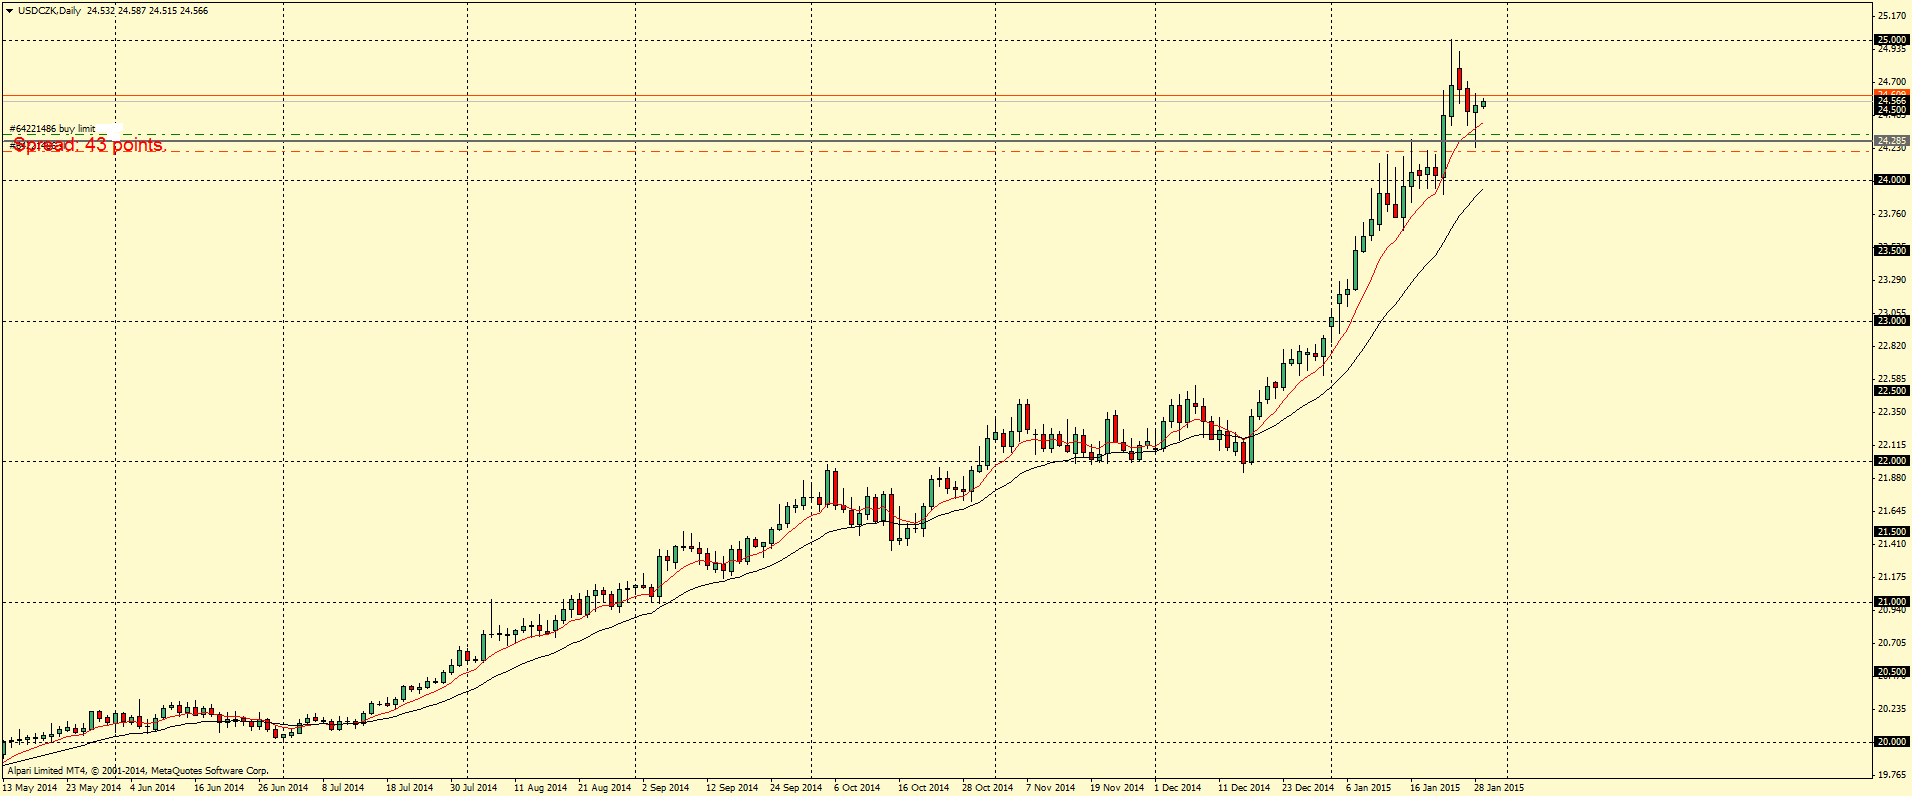Click the 30 Jul 2014 date label
Viewport: 1912px width, 796px height.
click(x=474, y=788)
